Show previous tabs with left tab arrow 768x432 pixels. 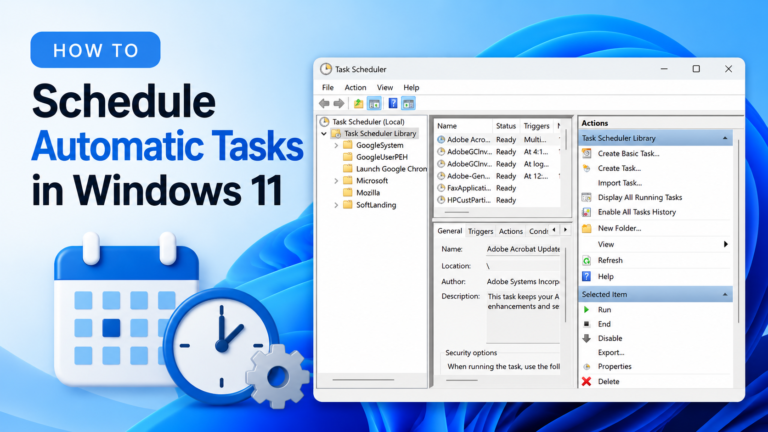click(x=554, y=230)
